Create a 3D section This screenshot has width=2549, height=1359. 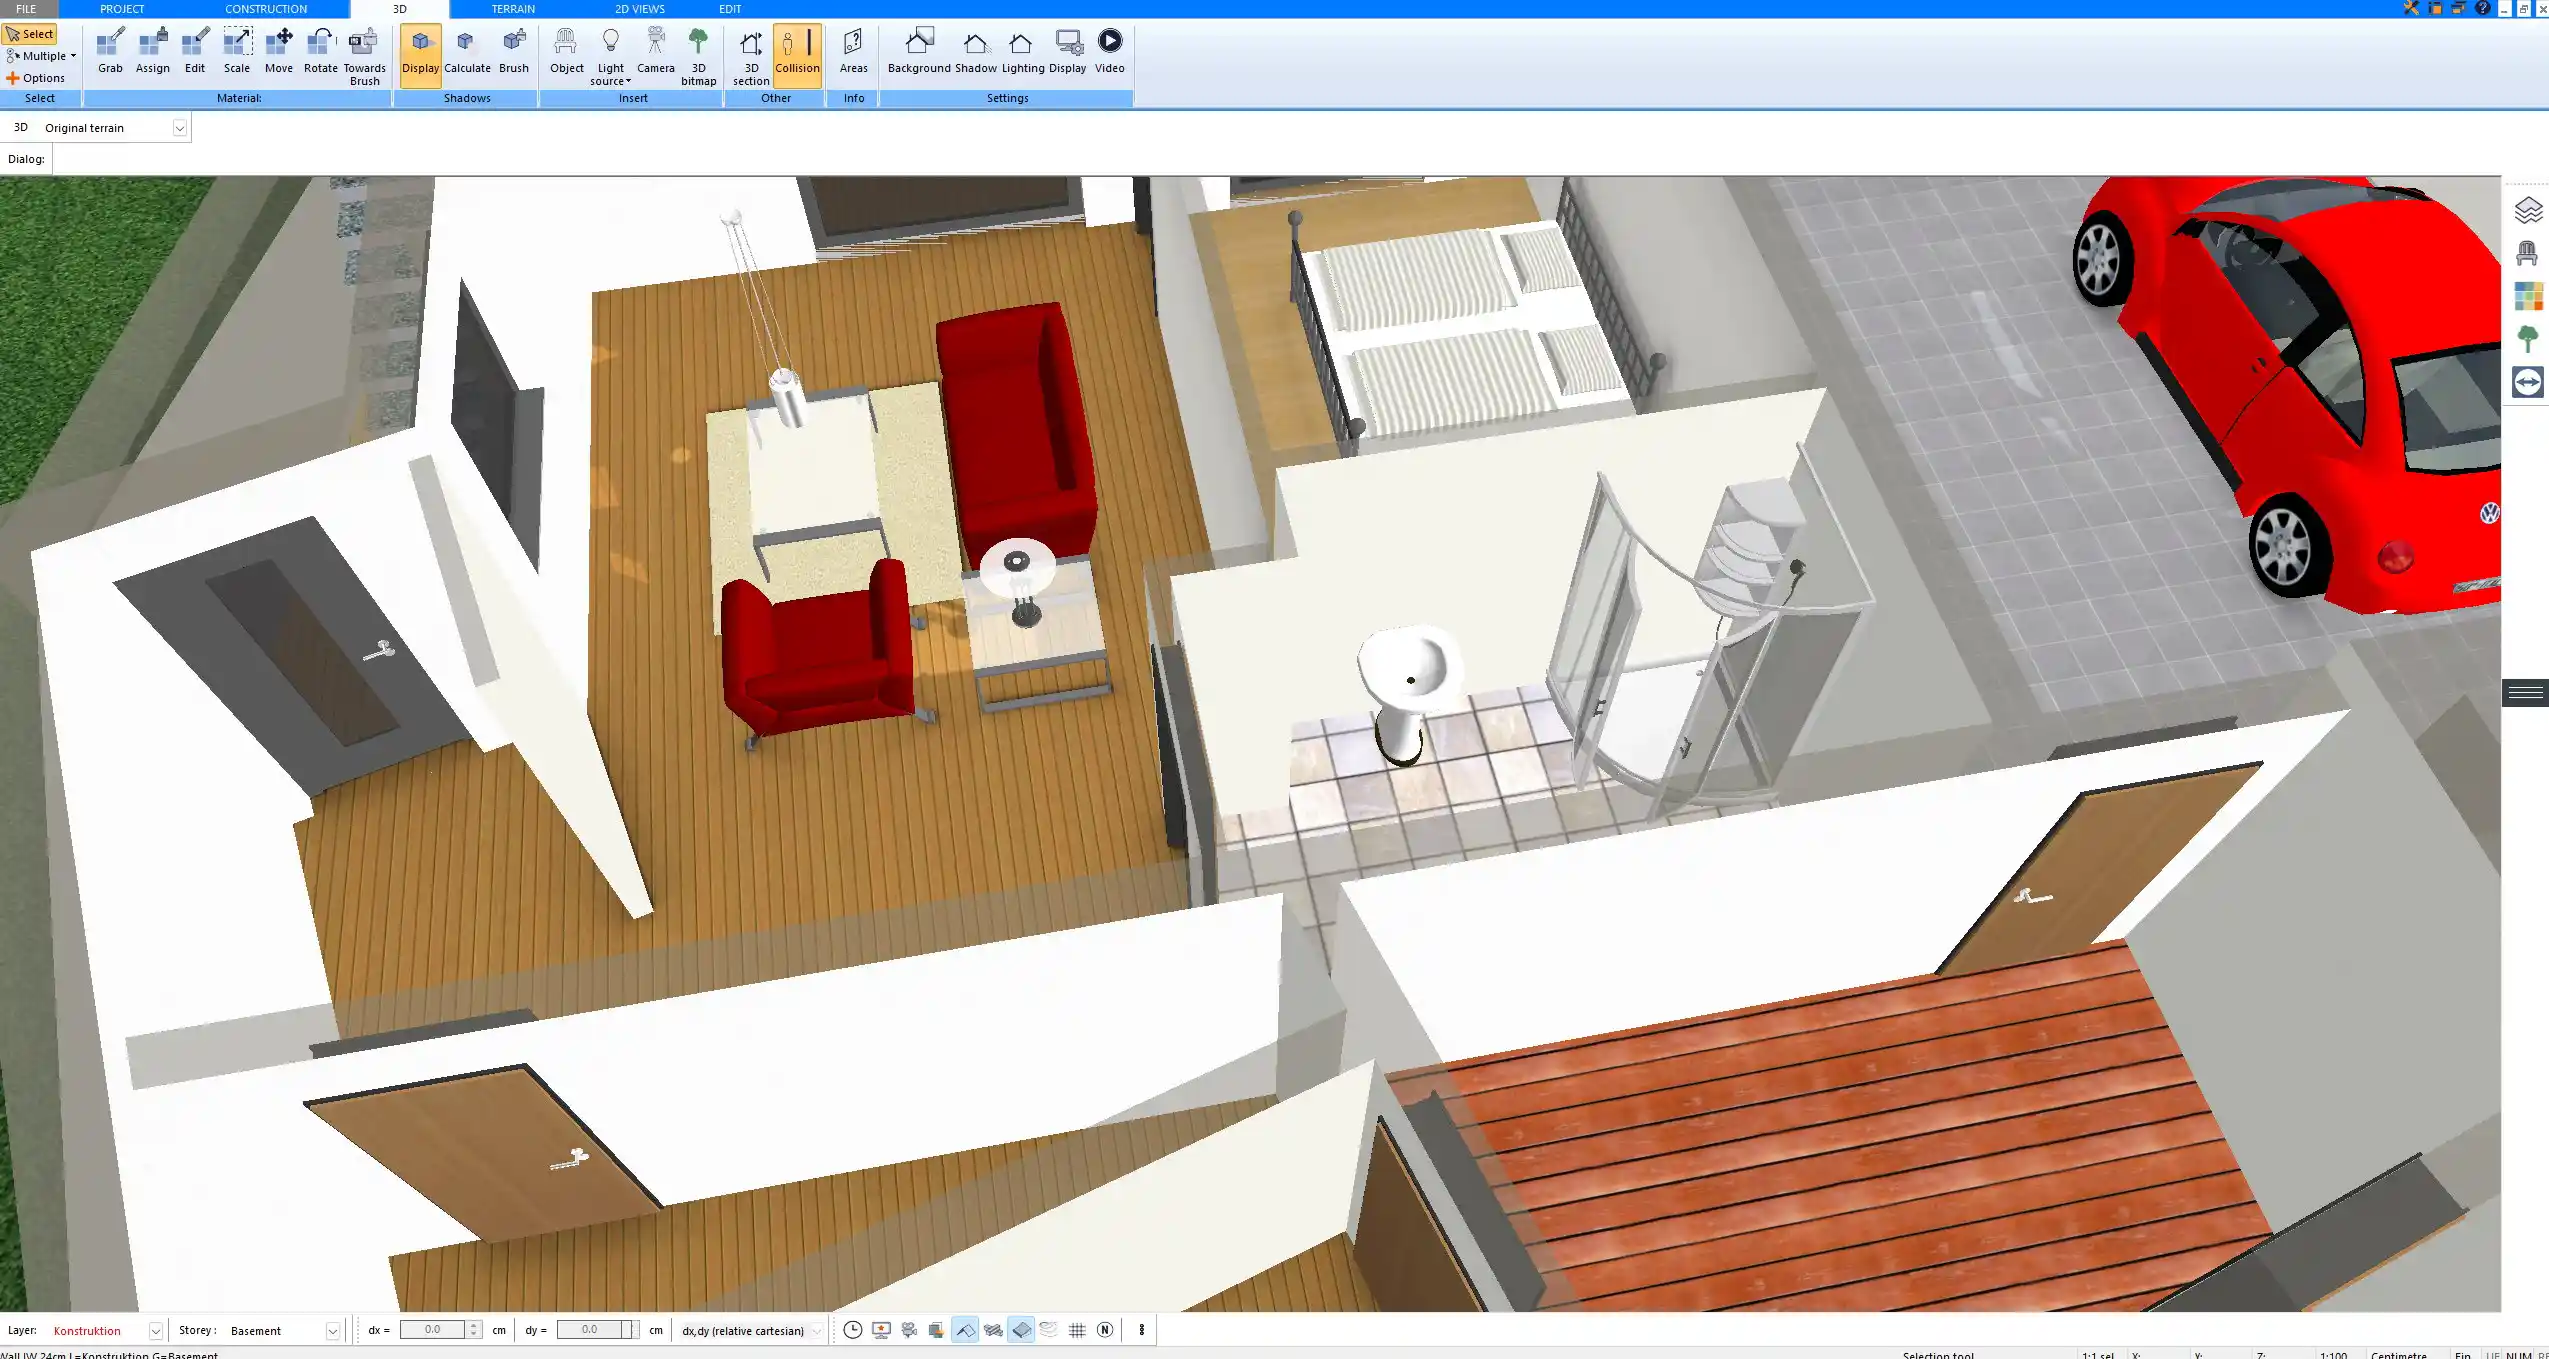[751, 57]
